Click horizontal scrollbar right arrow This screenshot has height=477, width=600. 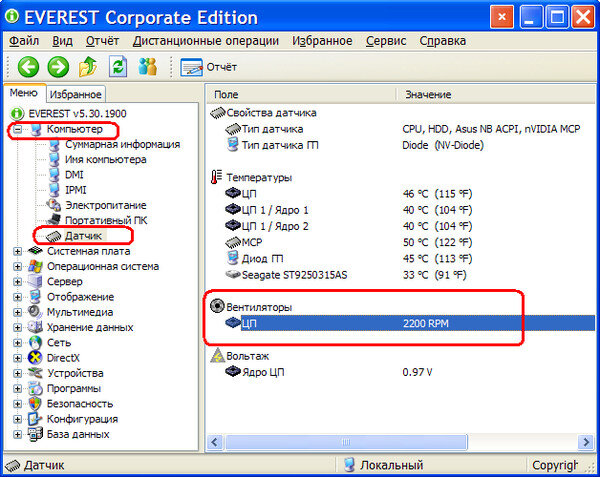(x=586, y=443)
